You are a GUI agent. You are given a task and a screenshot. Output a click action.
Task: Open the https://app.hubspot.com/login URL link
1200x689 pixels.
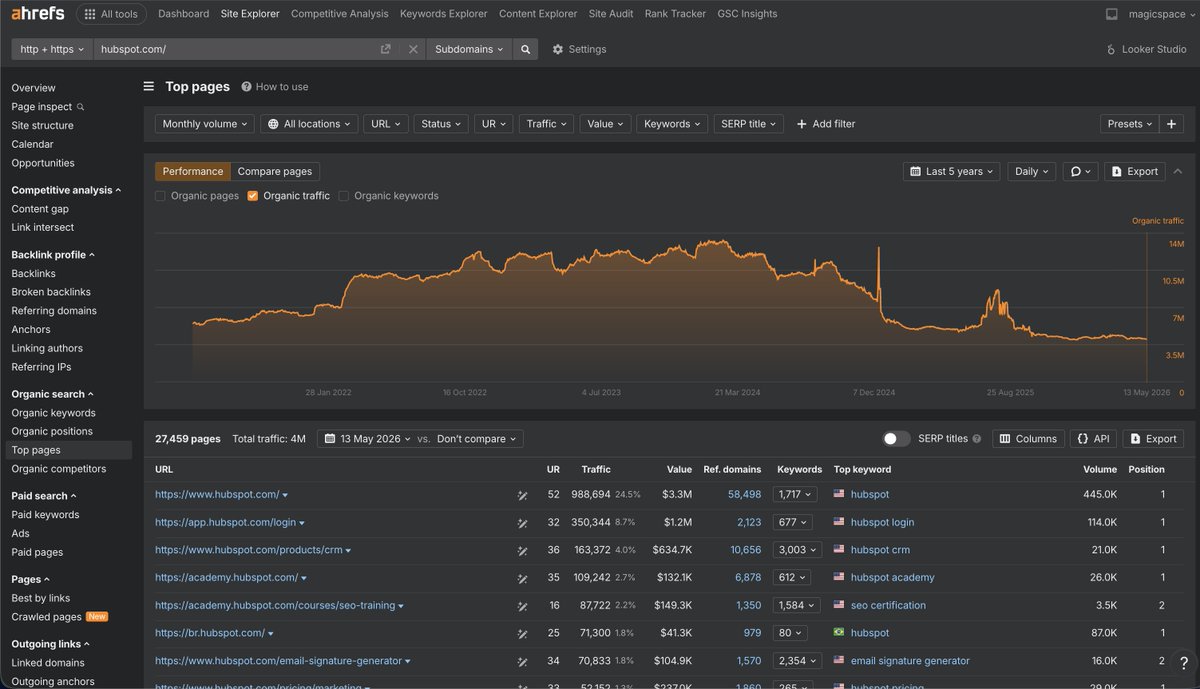click(225, 522)
